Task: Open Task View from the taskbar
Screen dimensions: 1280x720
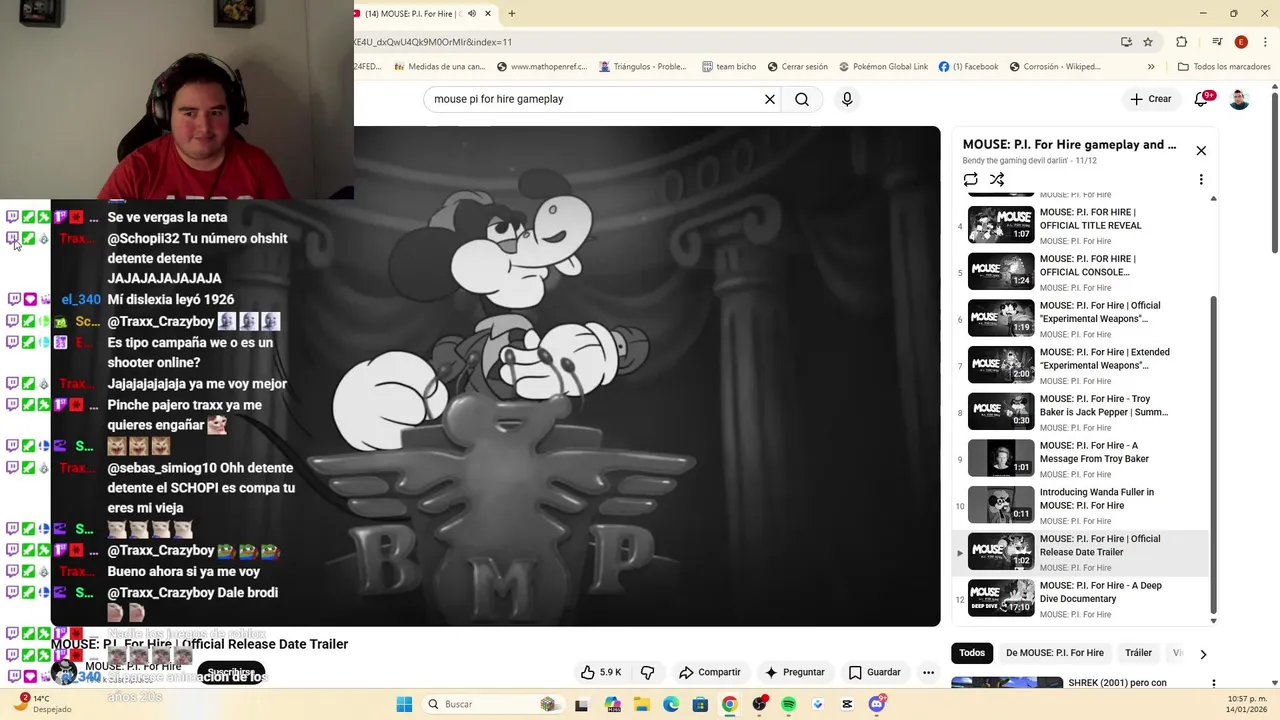Action: point(582,704)
